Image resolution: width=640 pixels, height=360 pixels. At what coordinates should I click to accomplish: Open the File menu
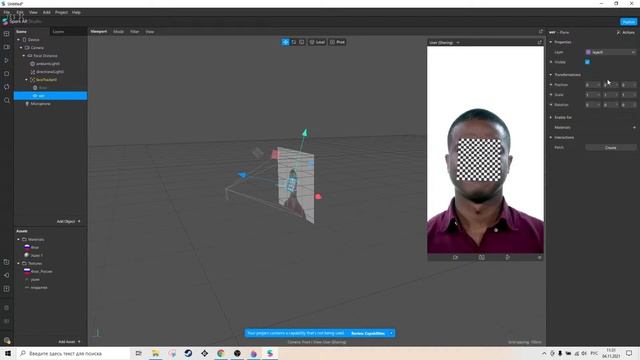tap(7, 12)
